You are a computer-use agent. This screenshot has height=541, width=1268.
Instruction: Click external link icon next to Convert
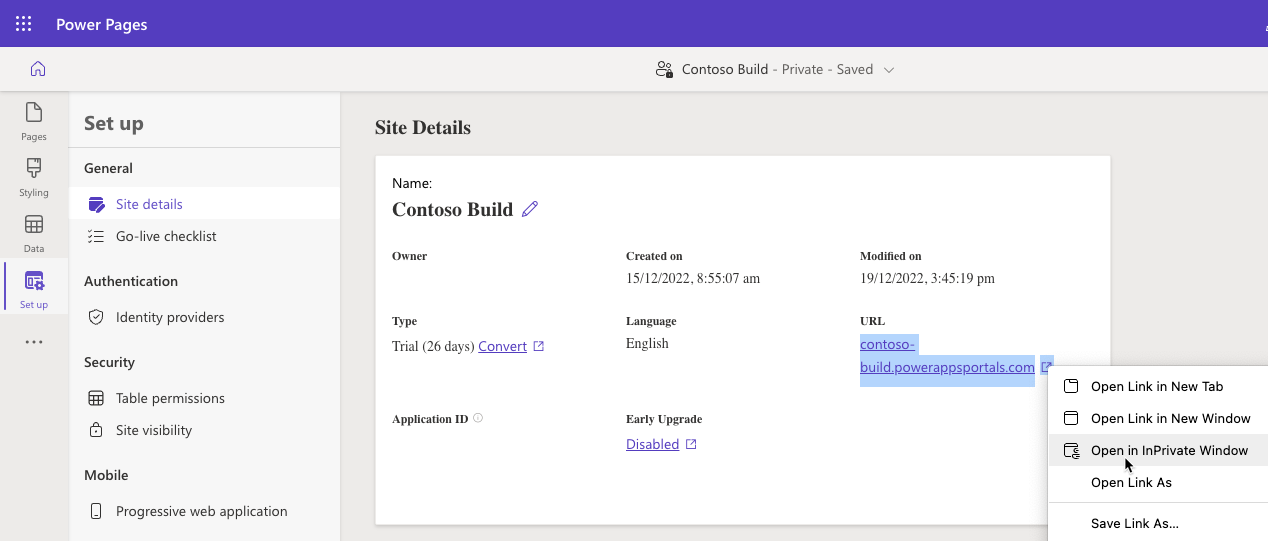click(x=539, y=346)
